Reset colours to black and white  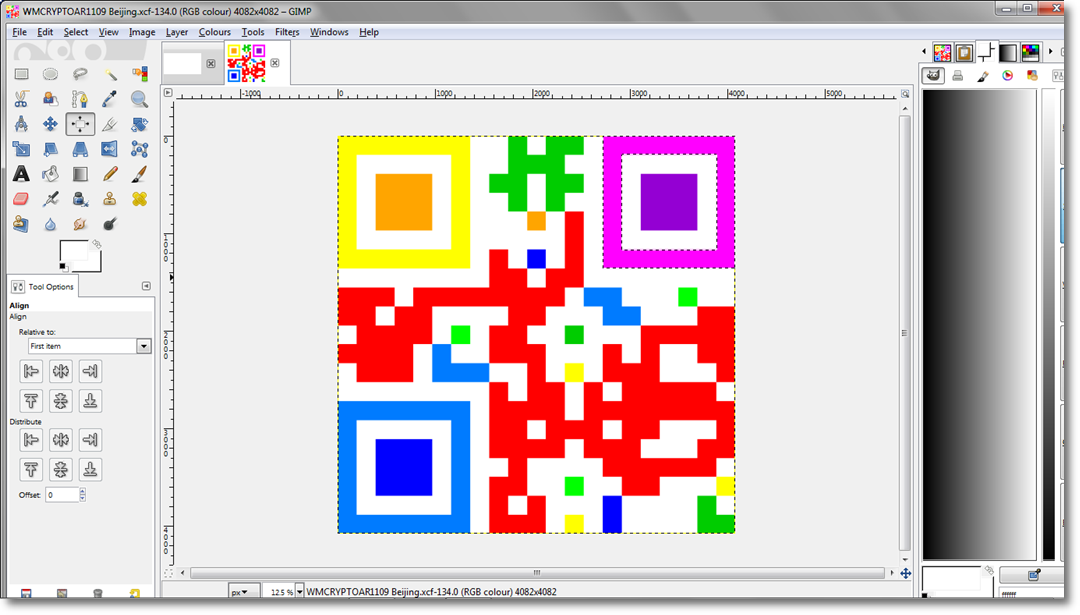pyautogui.click(x=63, y=267)
